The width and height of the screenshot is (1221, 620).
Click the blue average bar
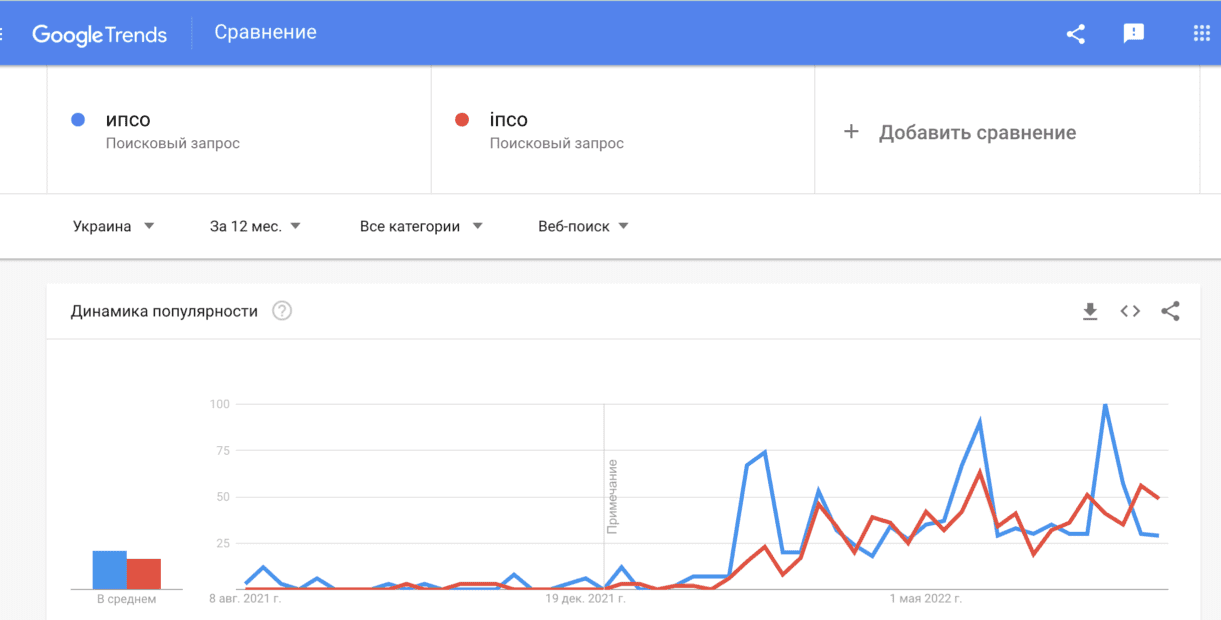[x=109, y=569]
